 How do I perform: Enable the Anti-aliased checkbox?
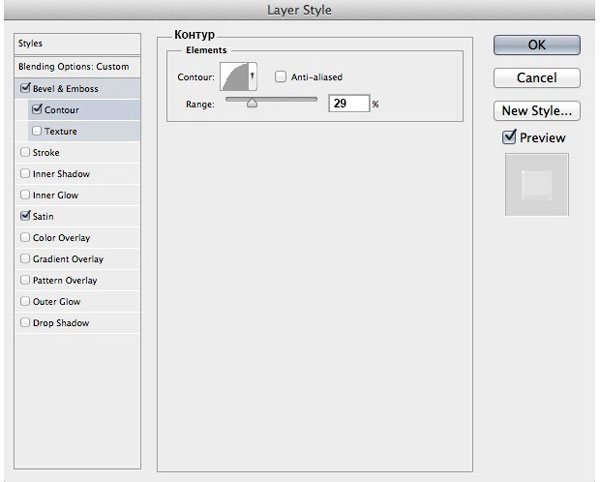coord(280,77)
